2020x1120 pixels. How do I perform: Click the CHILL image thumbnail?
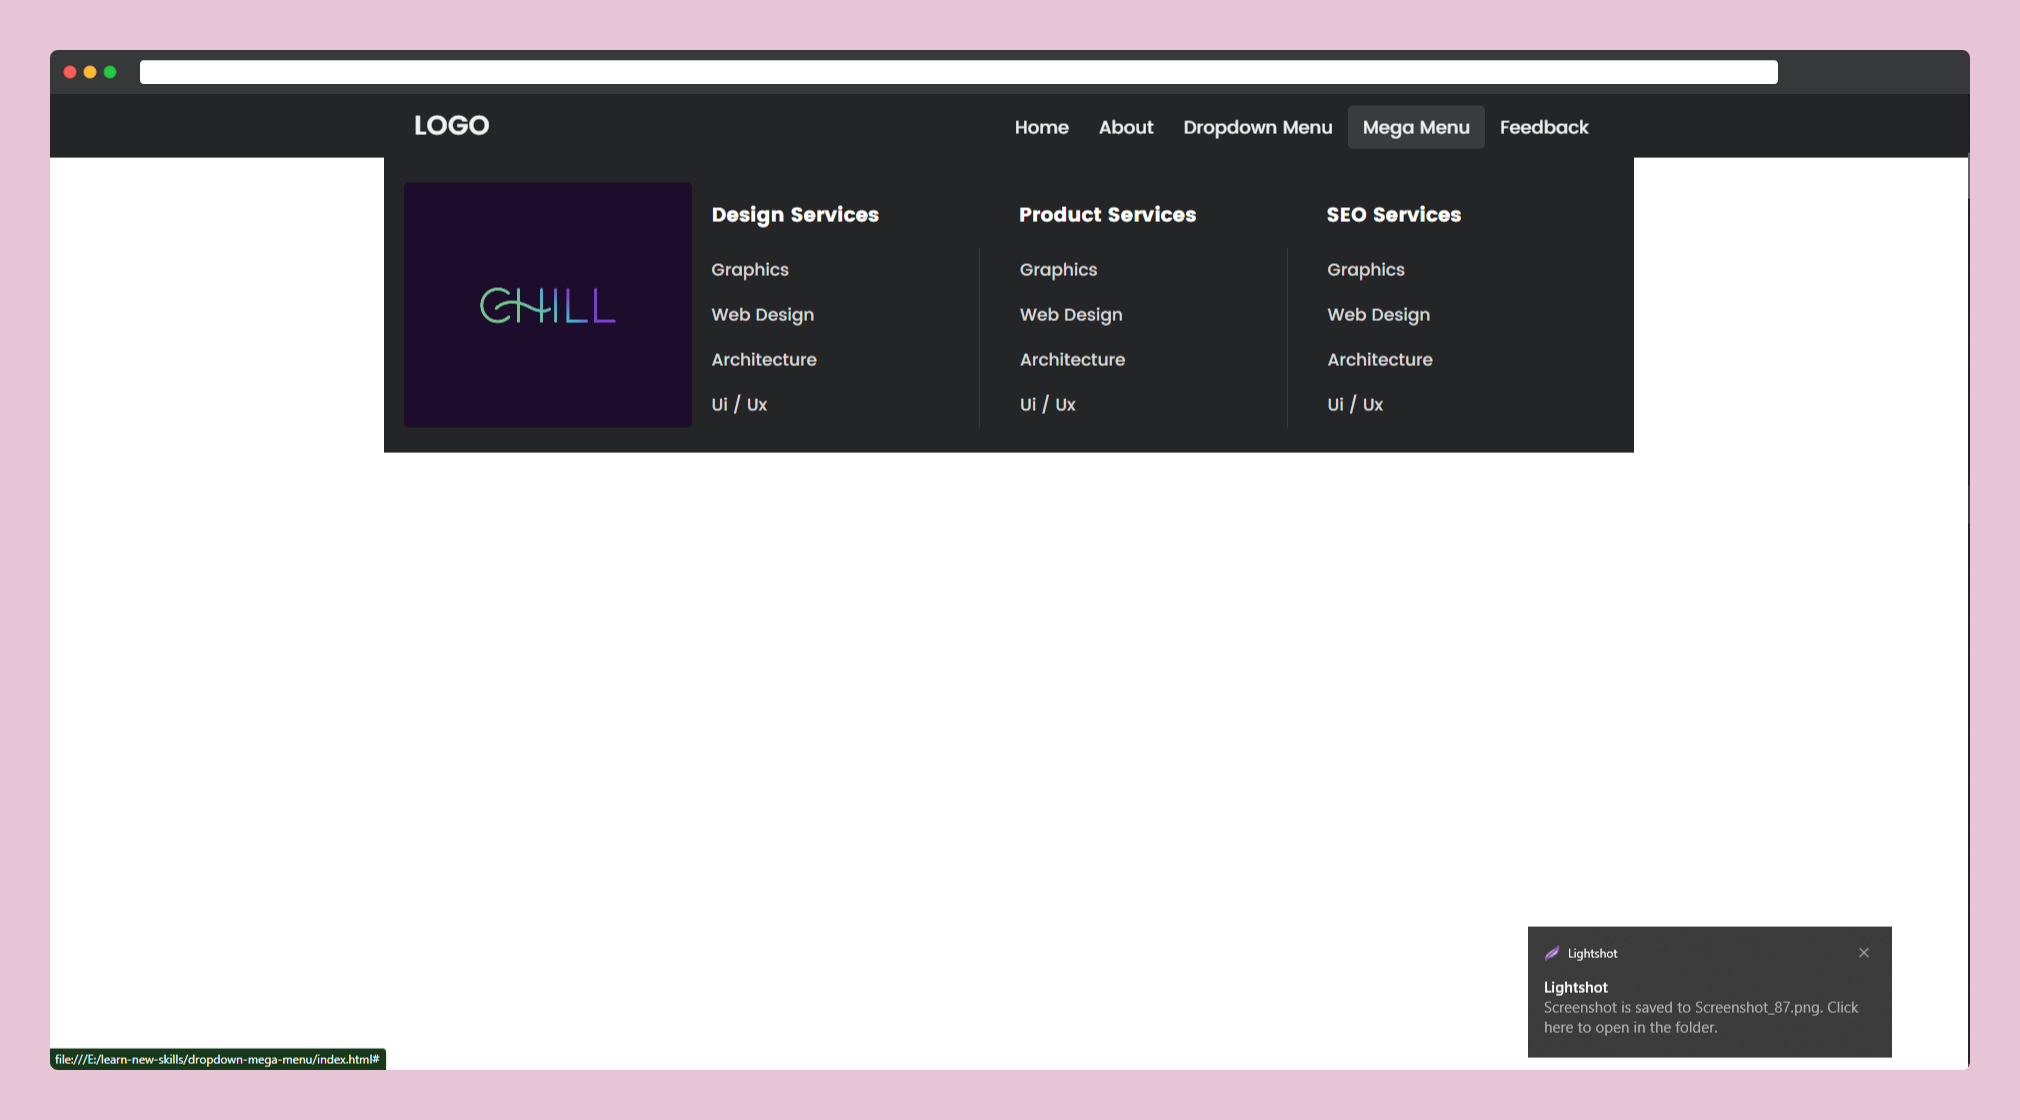pyautogui.click(x=547, y=305)
